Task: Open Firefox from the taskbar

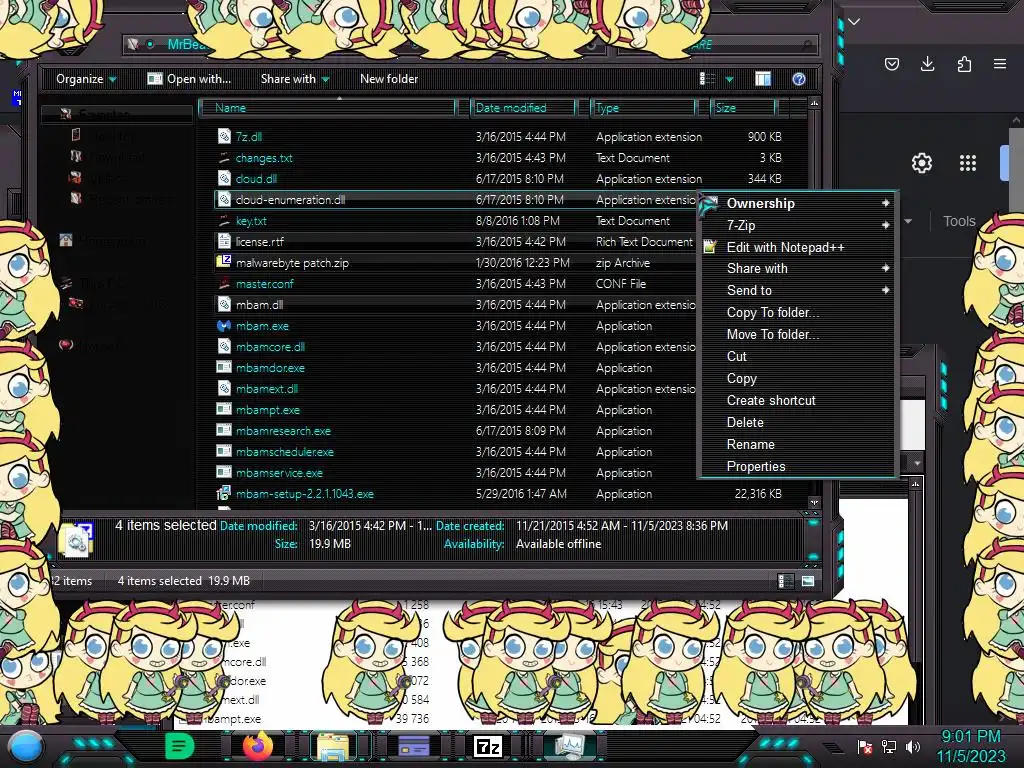Action: [257, 746]
